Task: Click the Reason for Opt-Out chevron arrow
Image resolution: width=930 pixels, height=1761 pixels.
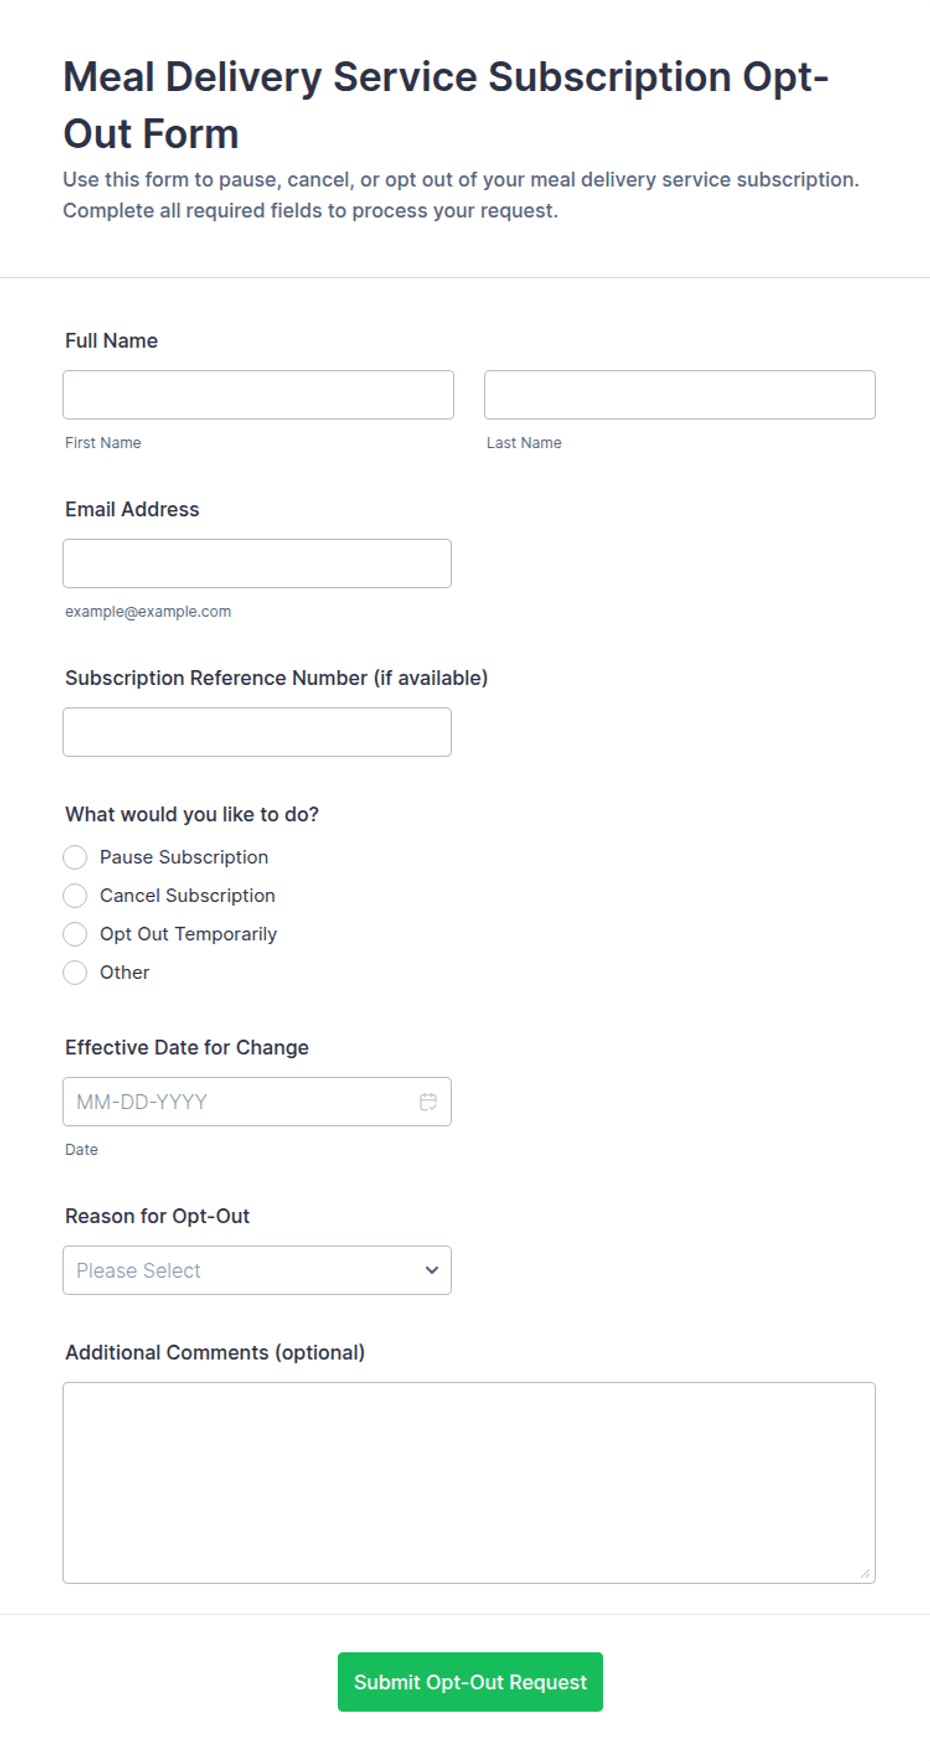Action: (x=432, y=1270)
